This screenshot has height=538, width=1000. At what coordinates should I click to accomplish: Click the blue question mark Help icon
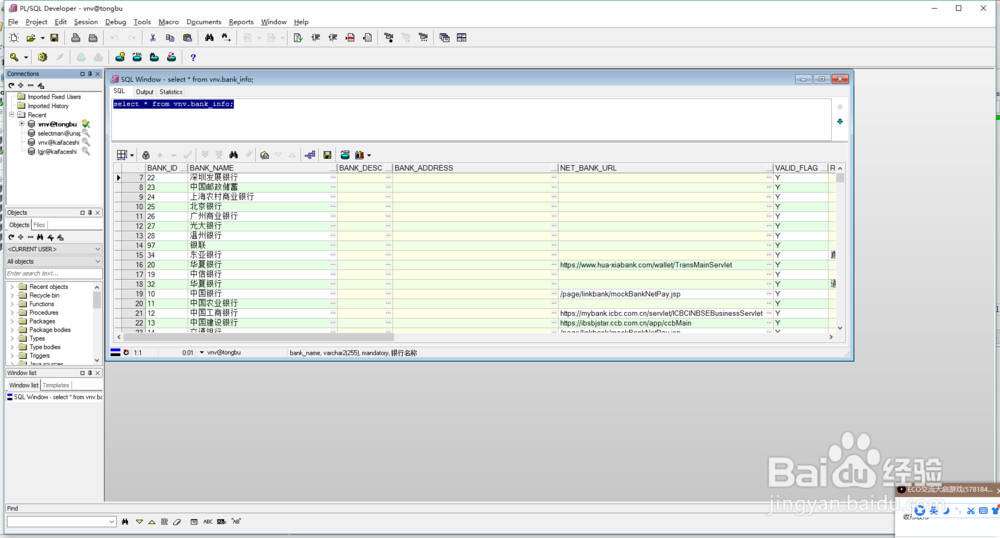[193, 57]
